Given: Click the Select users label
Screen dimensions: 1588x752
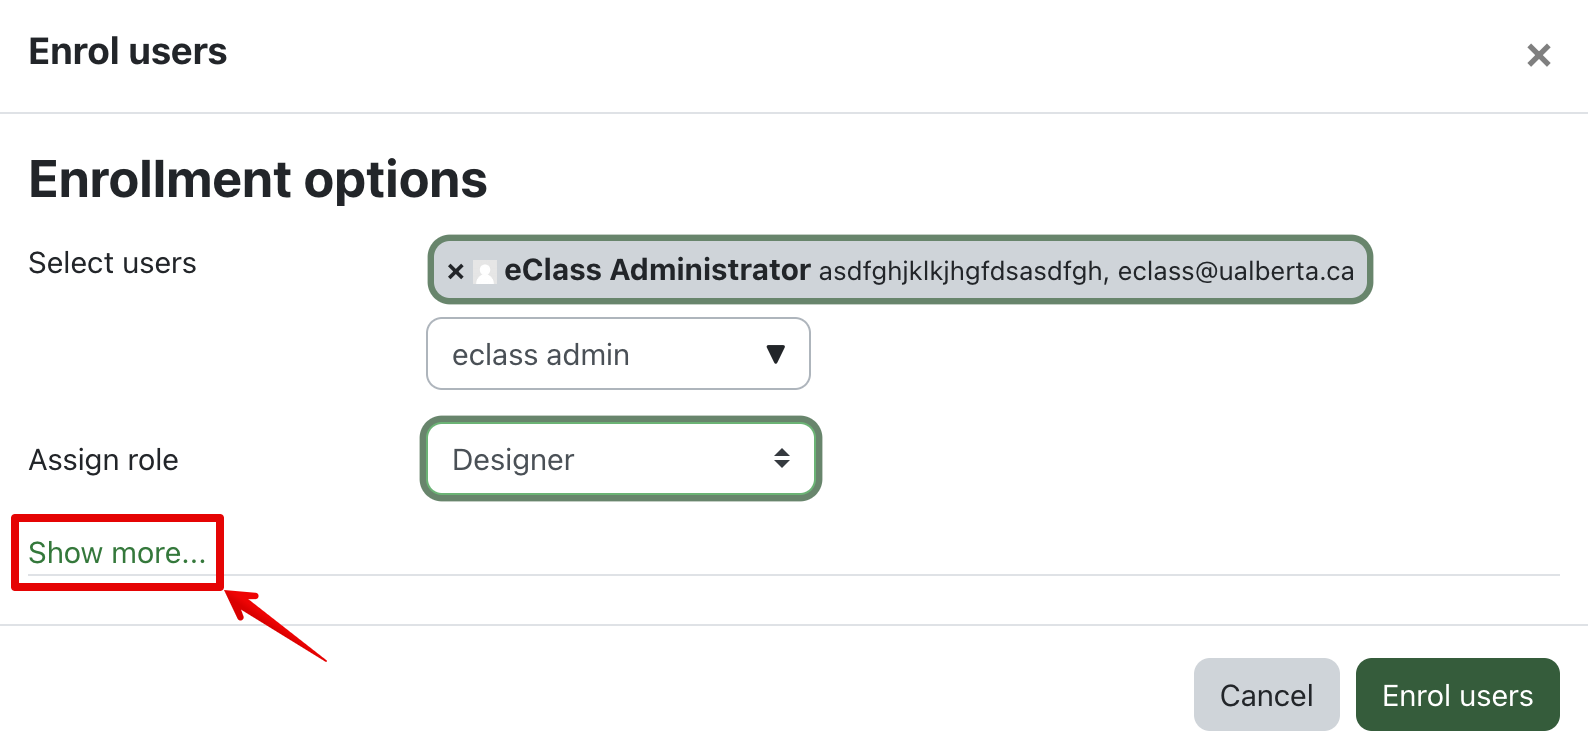Looking at the screenshot, I should (x=112, y=263).
